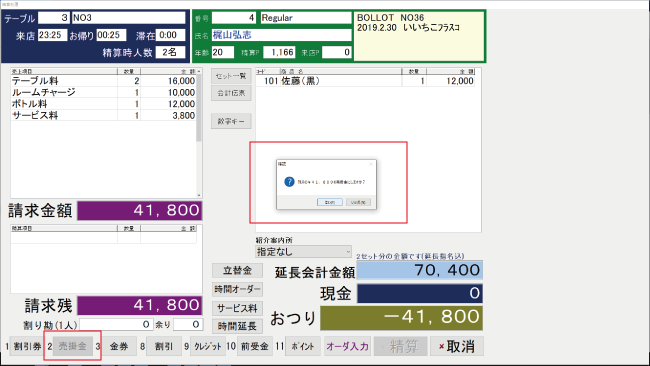The height and width of the screenshot is (366, 650).
Task: Click the お帰り time field 00:25
Action: pos(111,35)
